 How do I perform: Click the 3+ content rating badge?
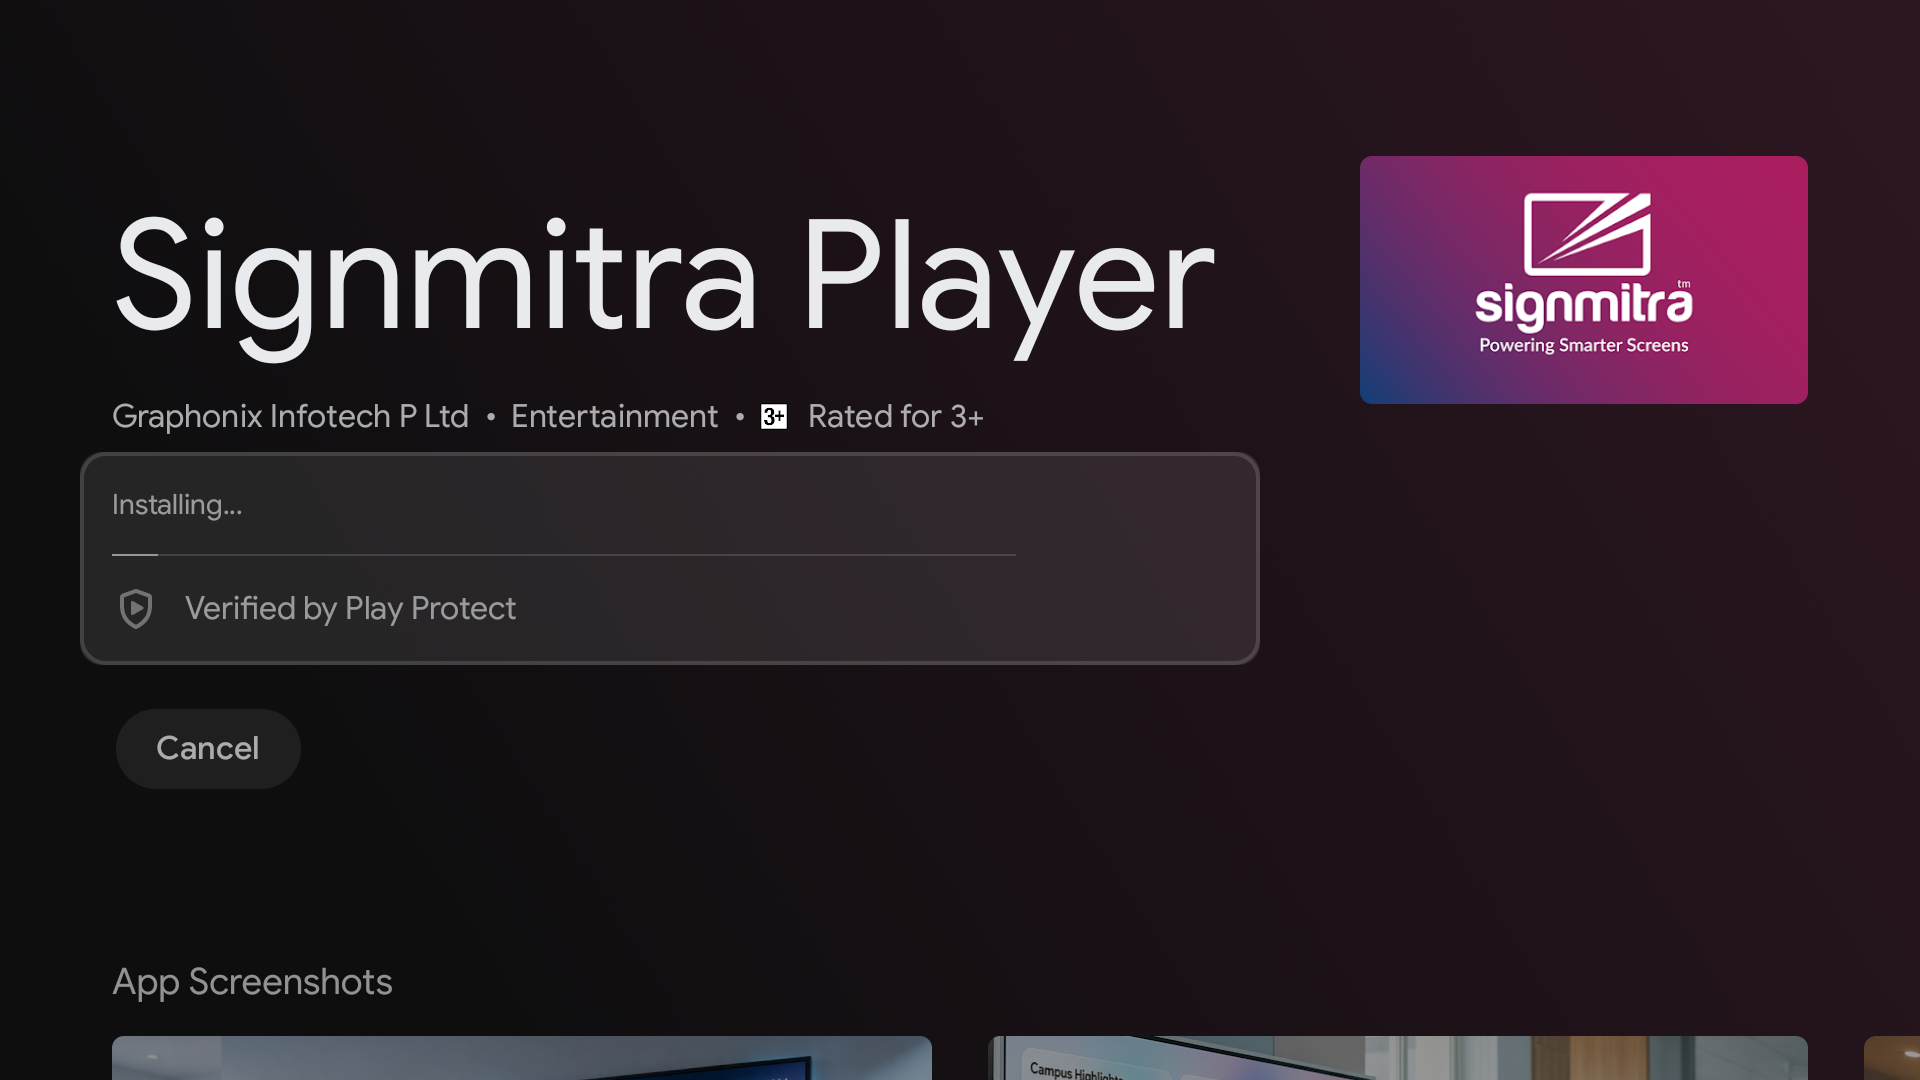tap(774, 416)
